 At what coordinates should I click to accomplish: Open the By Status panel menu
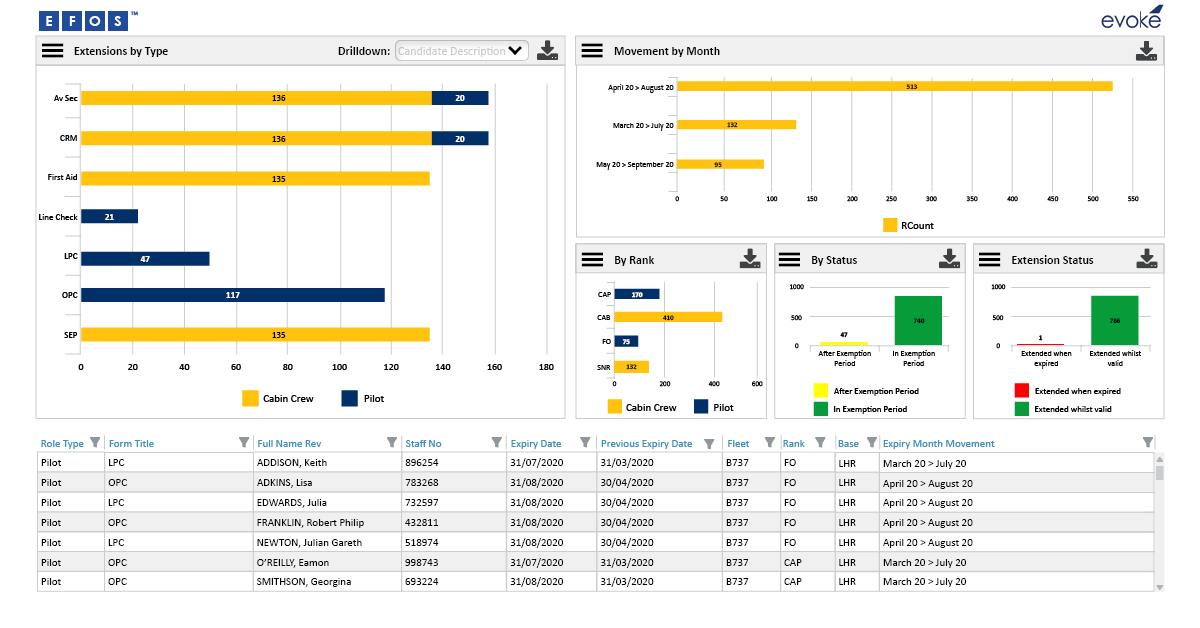[x=790, y=258]
